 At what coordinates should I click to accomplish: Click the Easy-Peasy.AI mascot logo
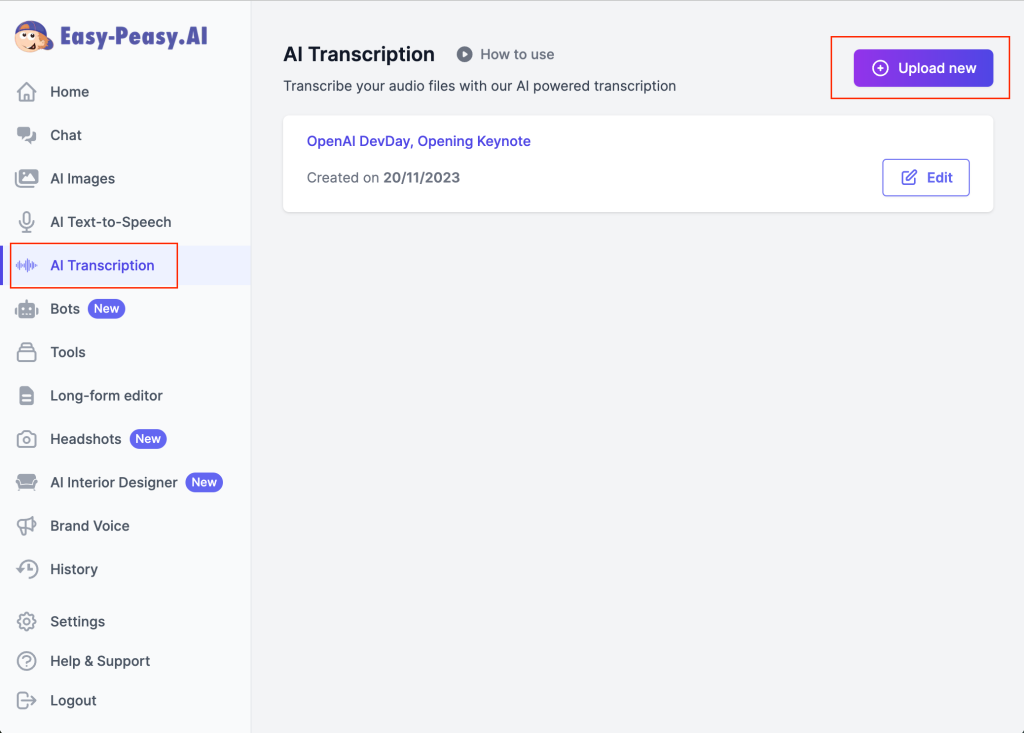(35, 37)
